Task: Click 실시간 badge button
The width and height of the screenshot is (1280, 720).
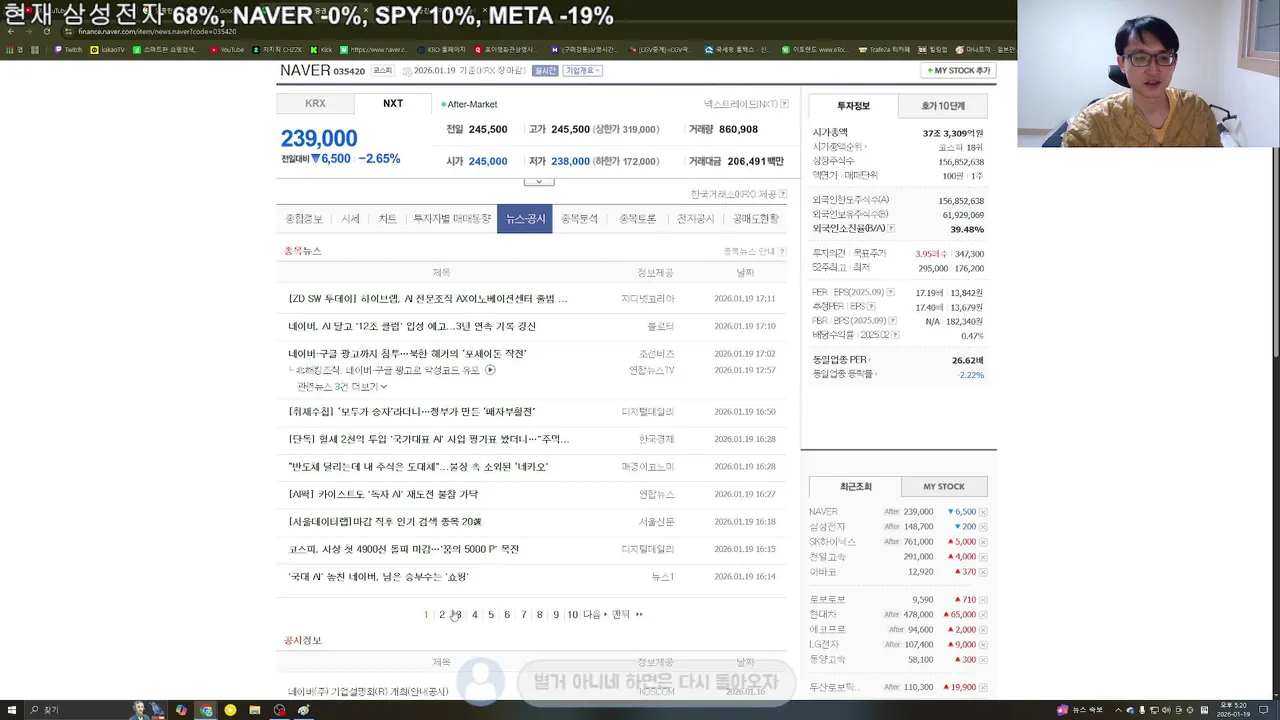Action: click(x=545, y=71)
